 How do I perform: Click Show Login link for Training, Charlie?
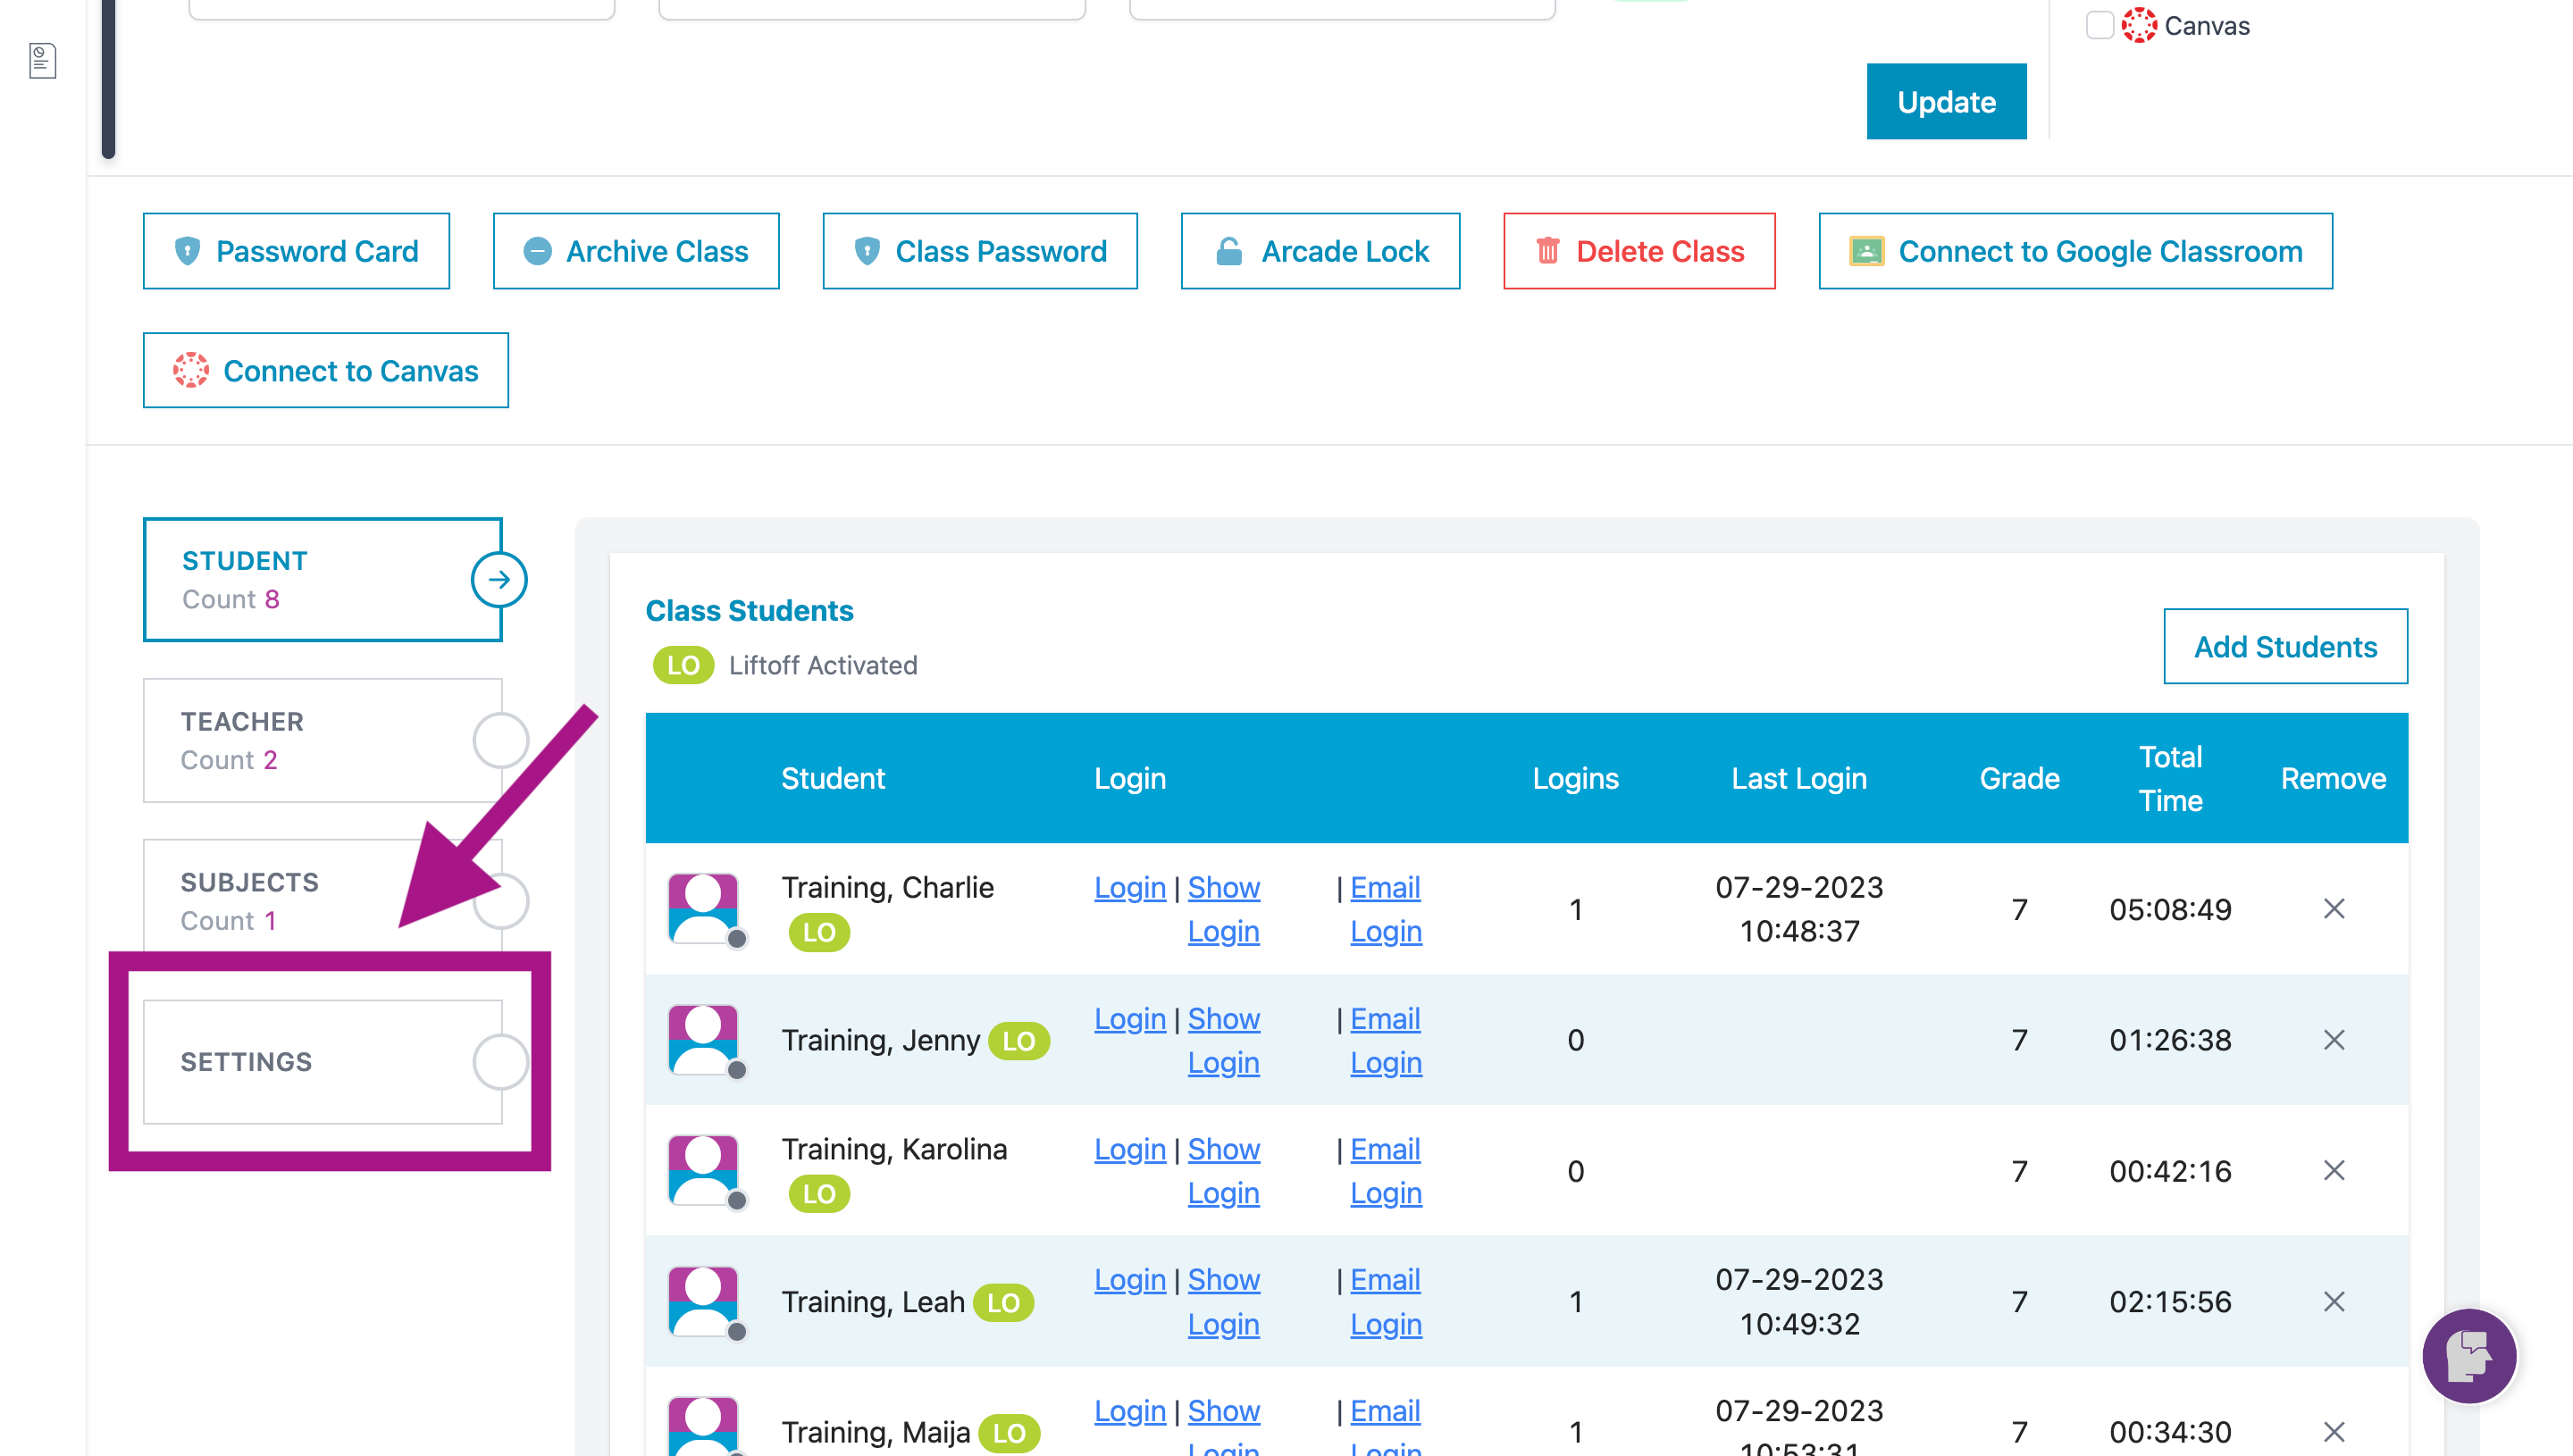(x=1222, y=909)
